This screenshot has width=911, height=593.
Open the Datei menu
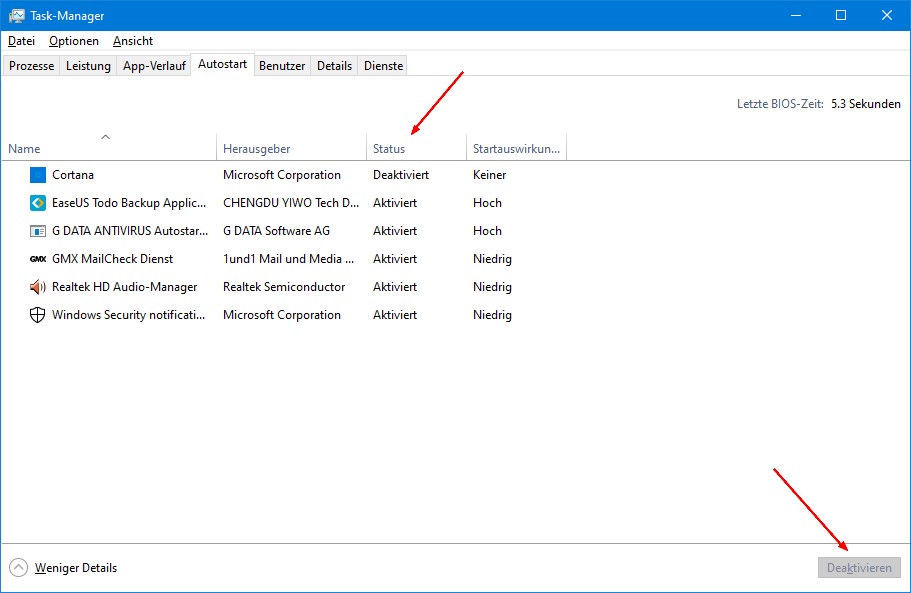pyautogui.click(x=21, y=41)
